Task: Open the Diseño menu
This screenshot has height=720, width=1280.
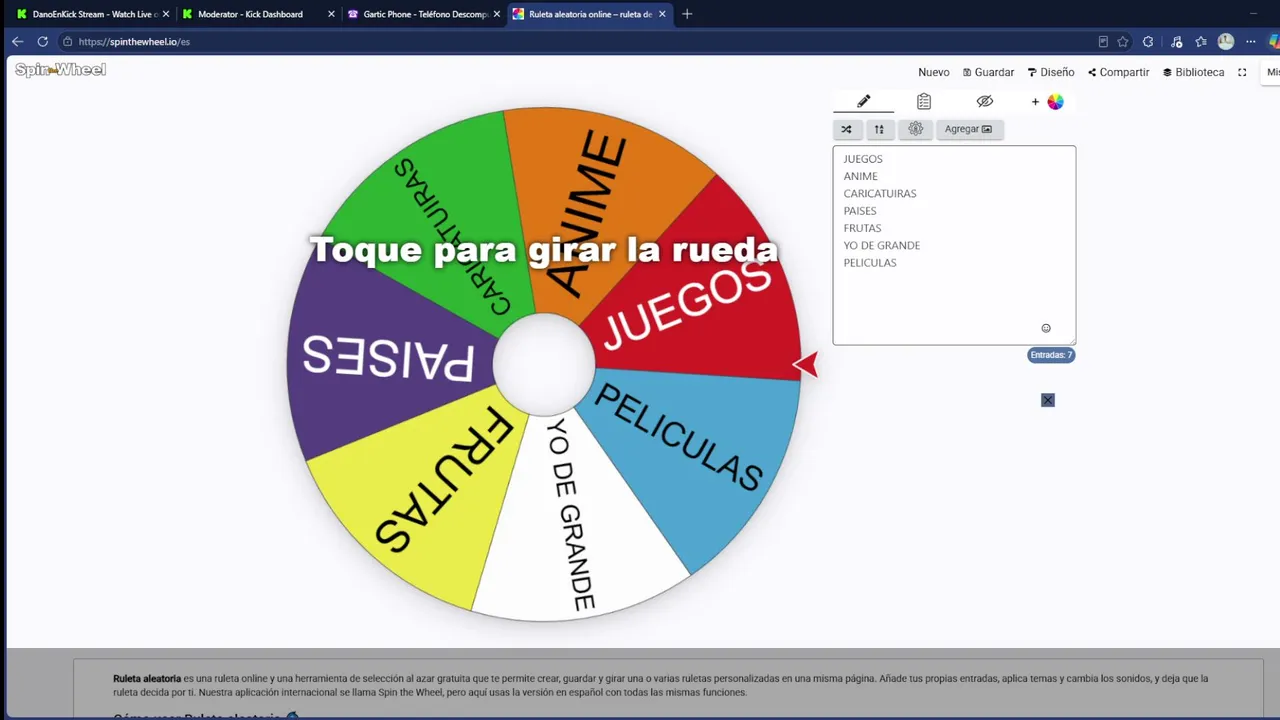Action: point(1051,72)
